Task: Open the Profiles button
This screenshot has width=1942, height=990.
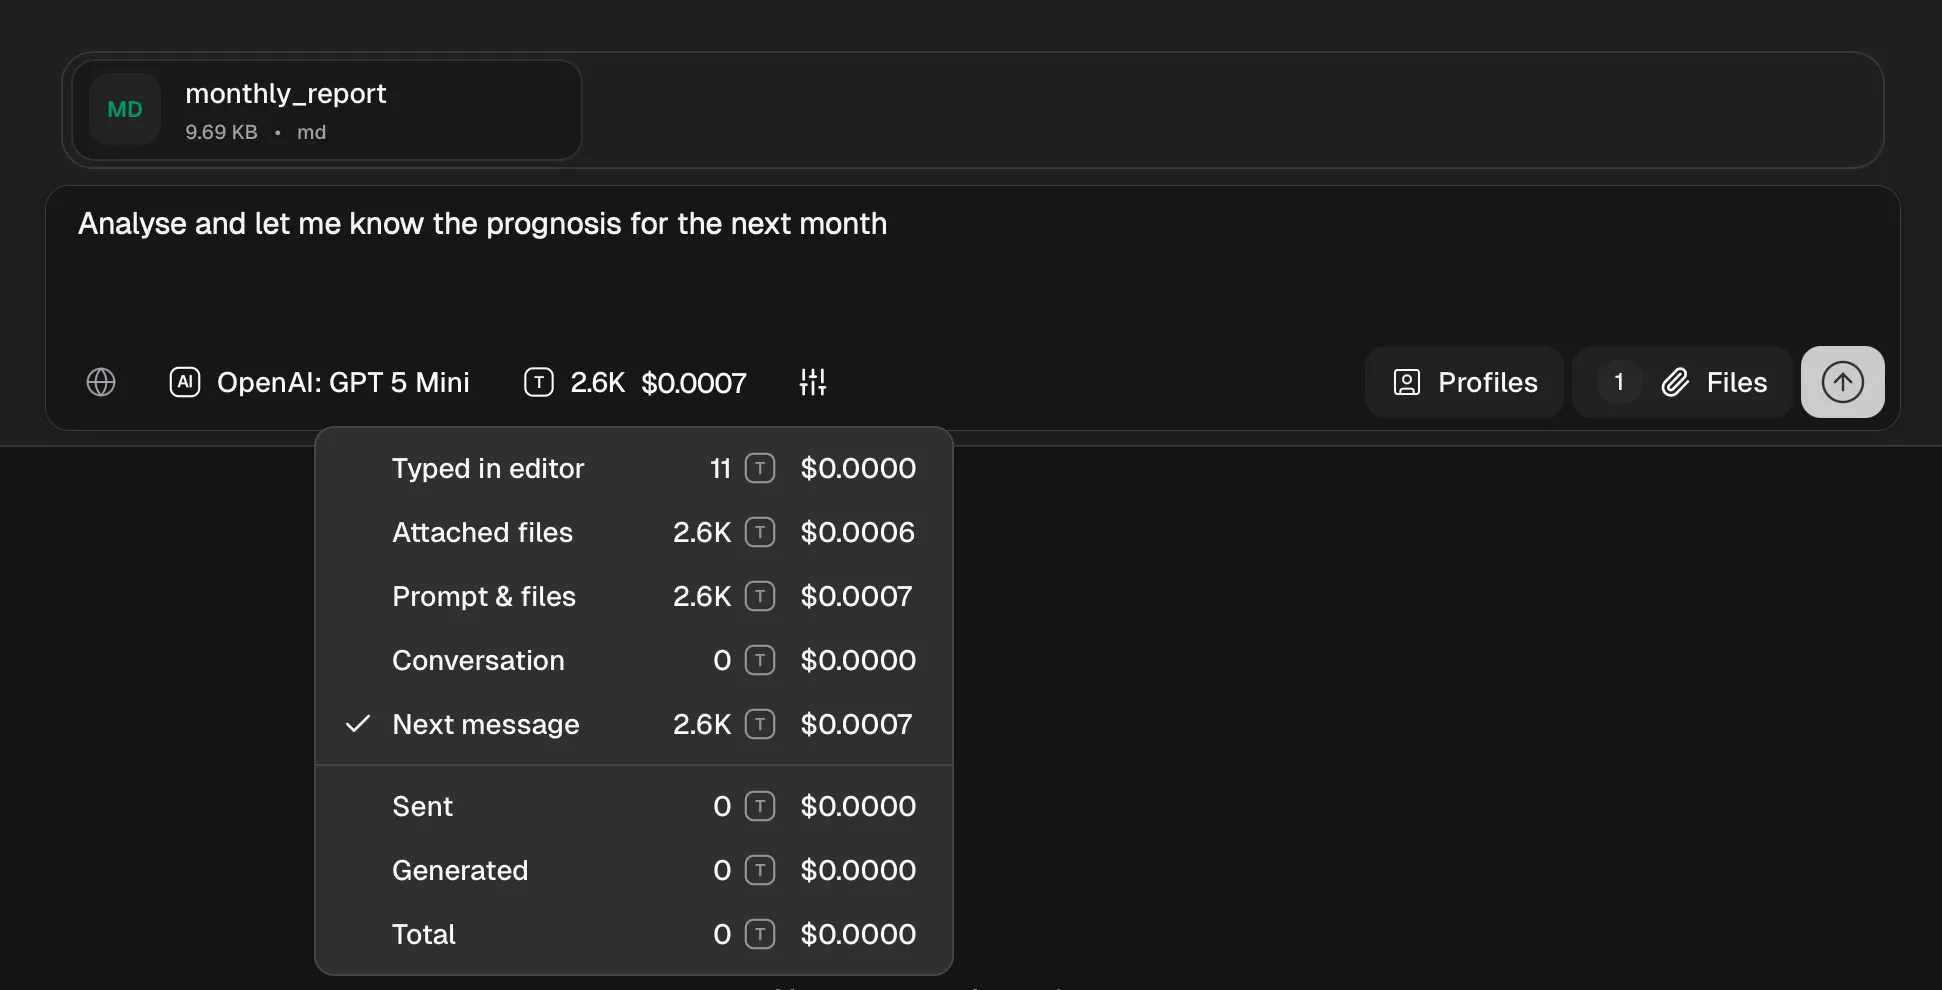Action: click(x=1487, y=382)
